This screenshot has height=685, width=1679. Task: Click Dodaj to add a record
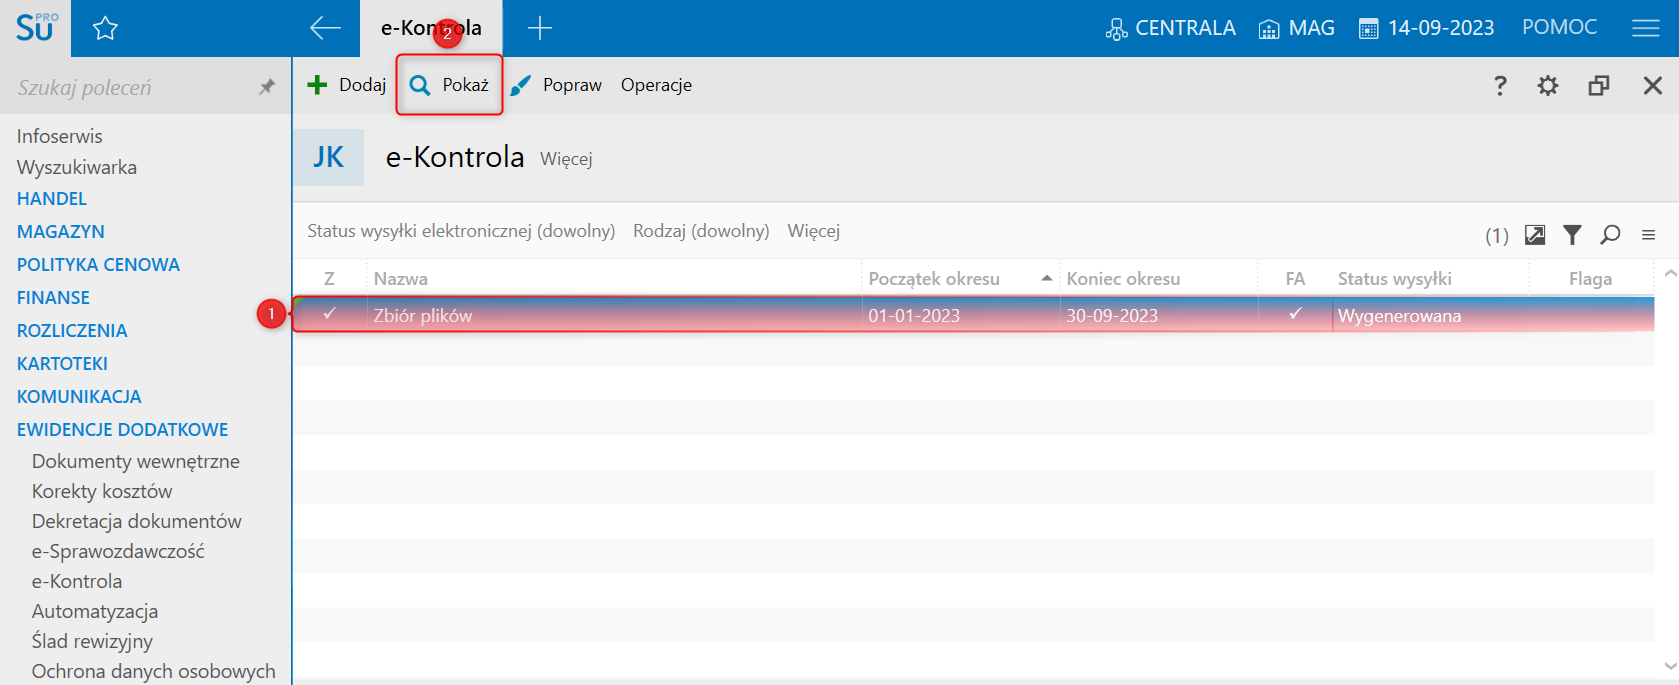tap(346, 85)
